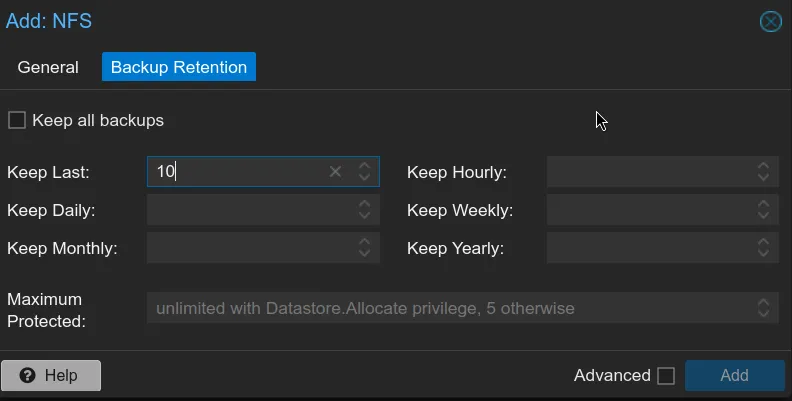Open the Help documentation

coord(51,376)
